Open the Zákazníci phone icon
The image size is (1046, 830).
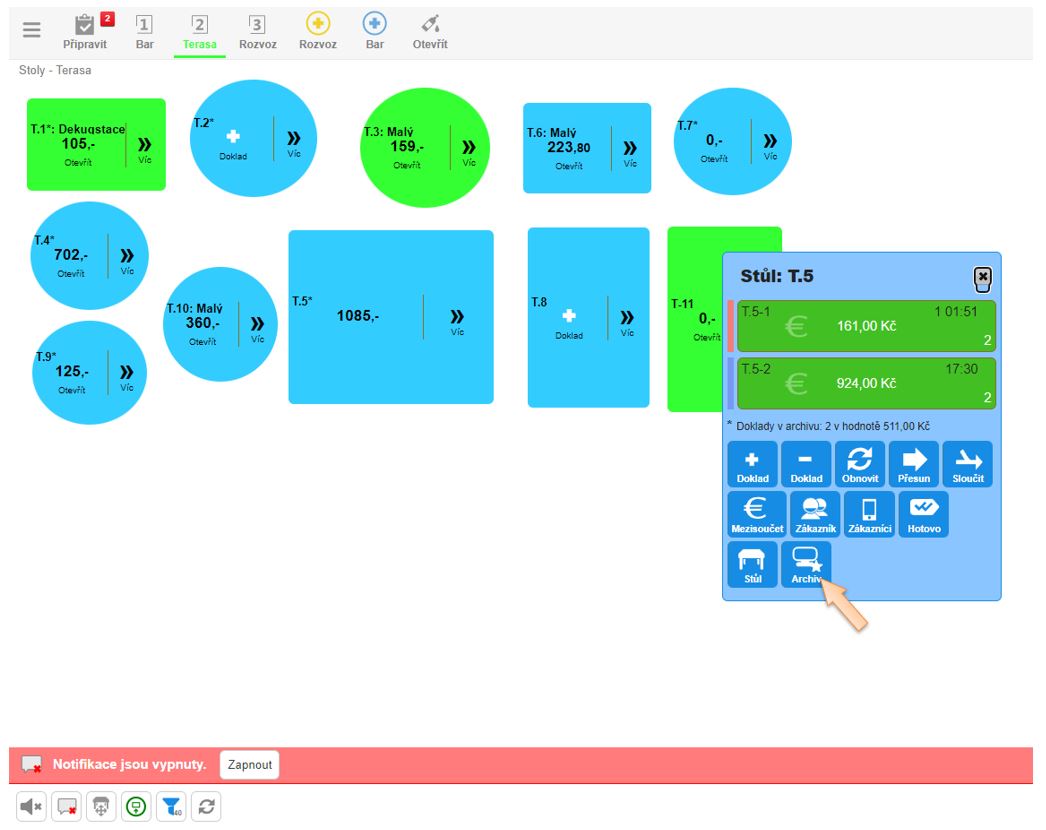869,514
